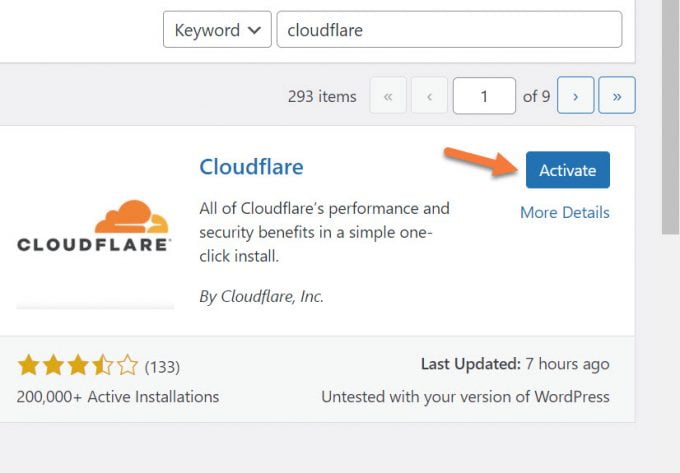Click the empty fifth rating star

coord(128,366)
